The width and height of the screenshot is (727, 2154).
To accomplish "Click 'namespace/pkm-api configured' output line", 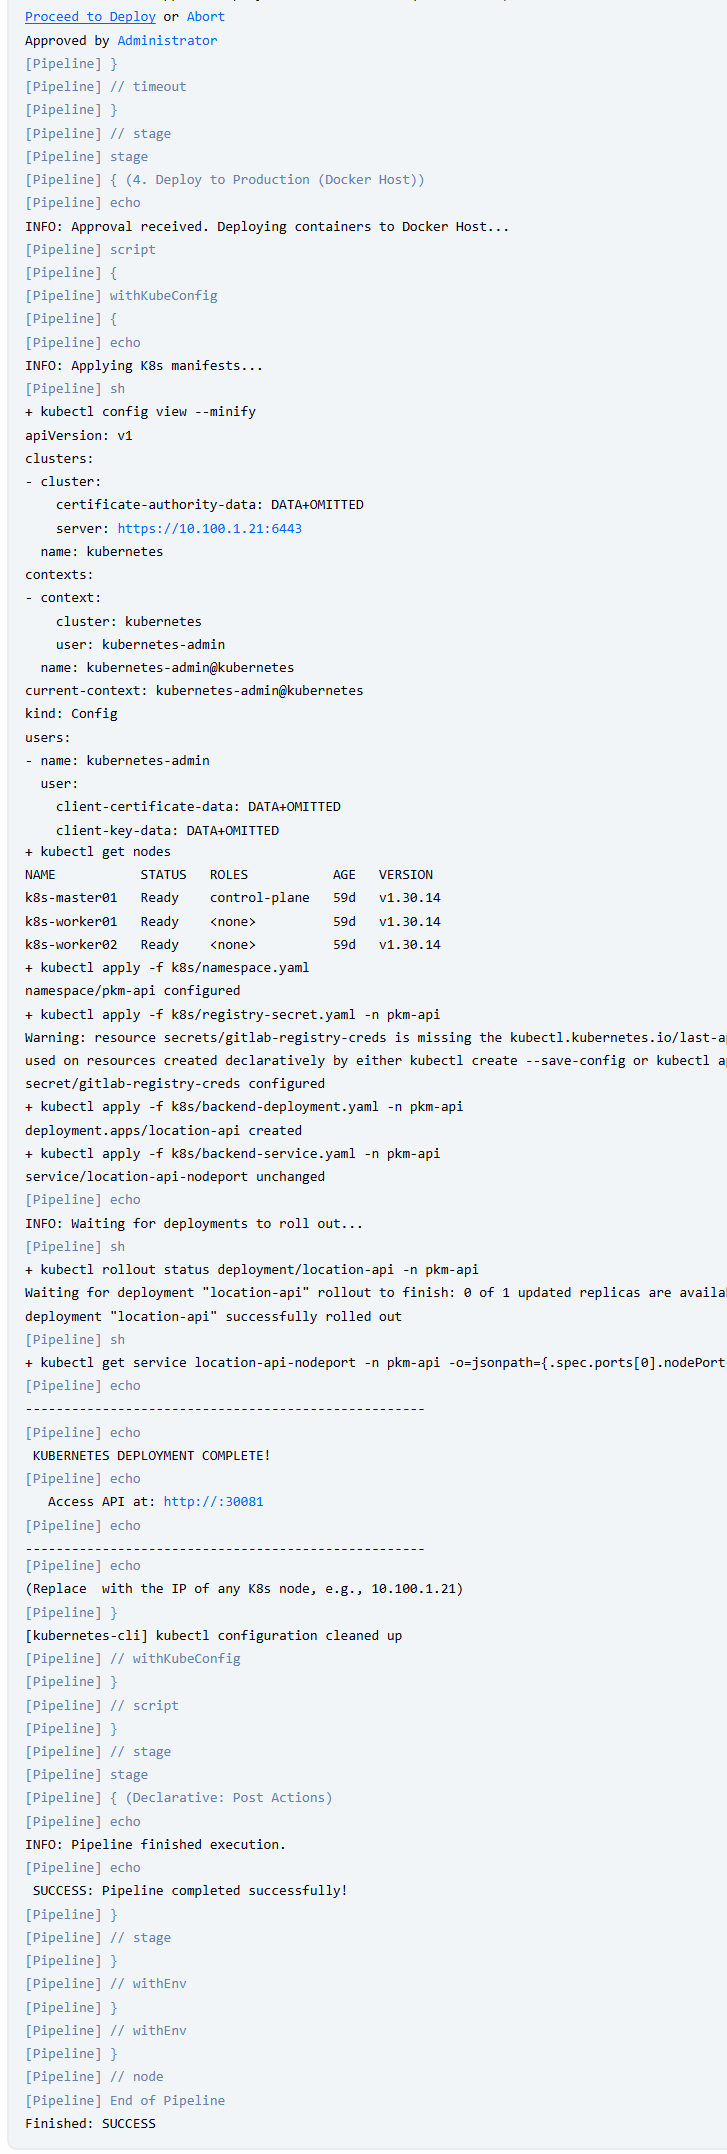I will coord(132,991).
